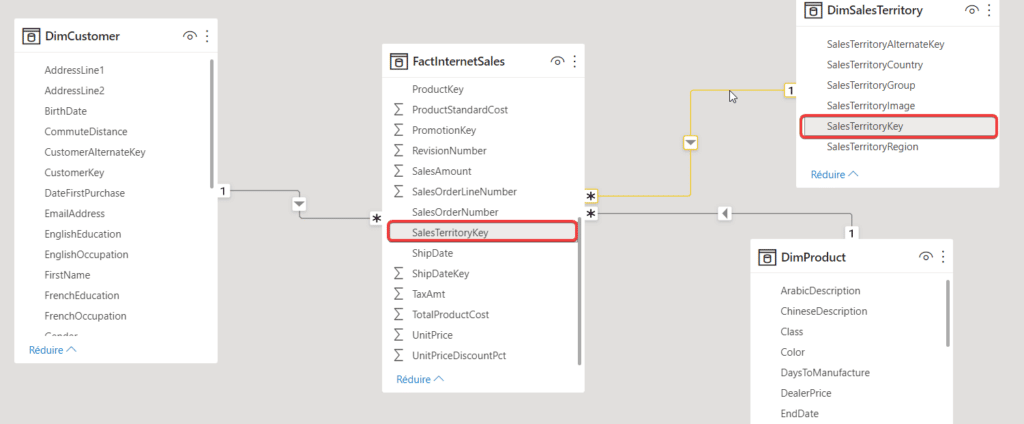Image resolution: width=1024 pixels, height=424 pixels.
Task: Click the DimCustomer table icon
Action: 31,37
